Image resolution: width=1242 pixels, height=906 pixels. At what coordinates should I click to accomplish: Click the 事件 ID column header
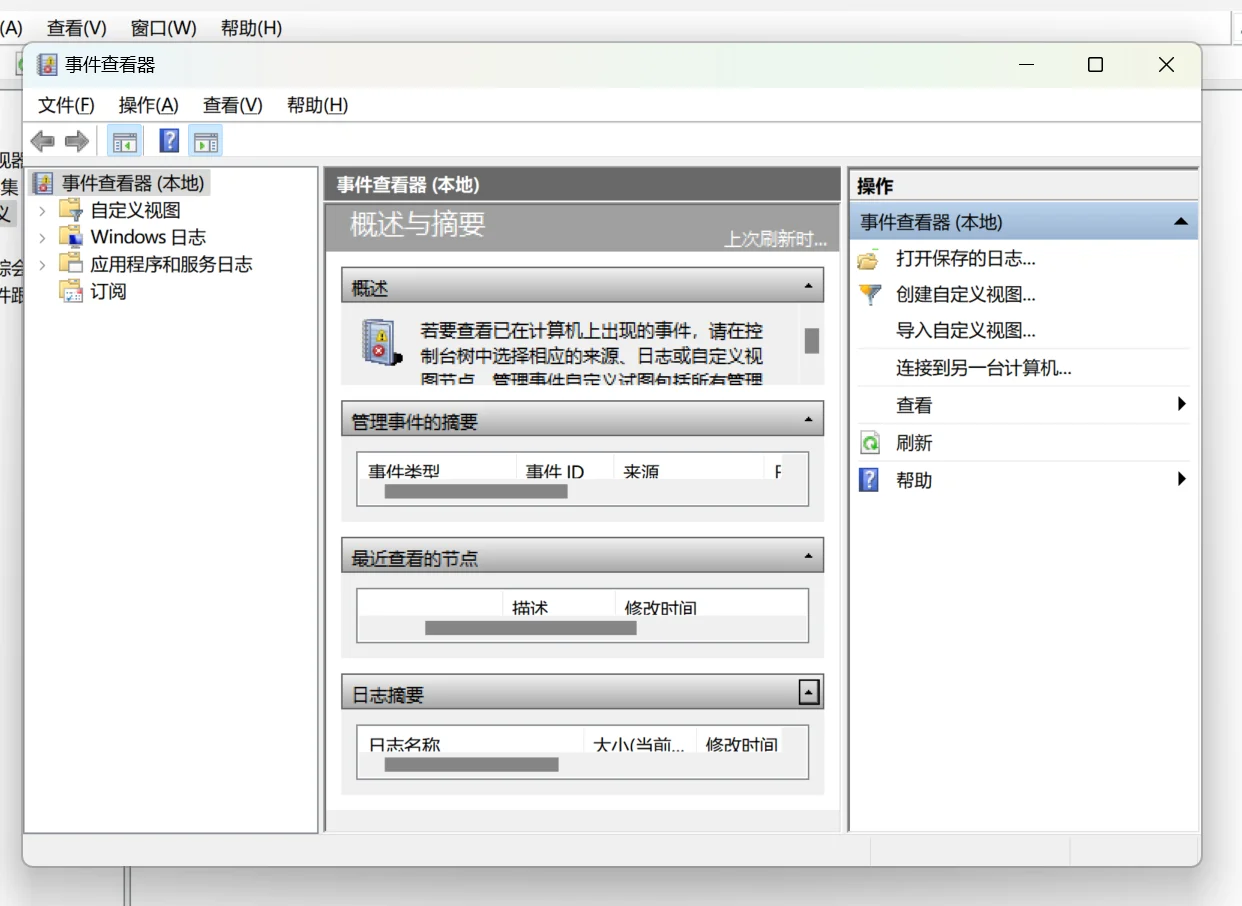[563, 469]
